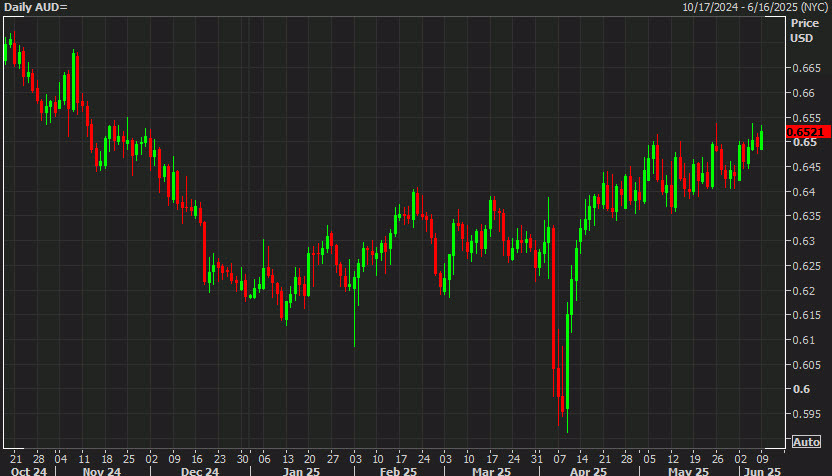Select the 10/17/2024 - 6/16/2025 date range label
The image size is (832, 476).
point(755,7)
